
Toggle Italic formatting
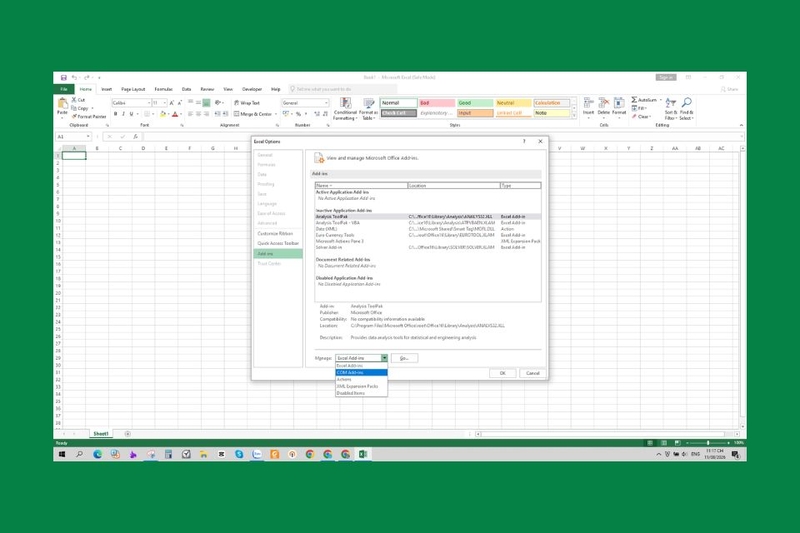click(x=123, y=114)
